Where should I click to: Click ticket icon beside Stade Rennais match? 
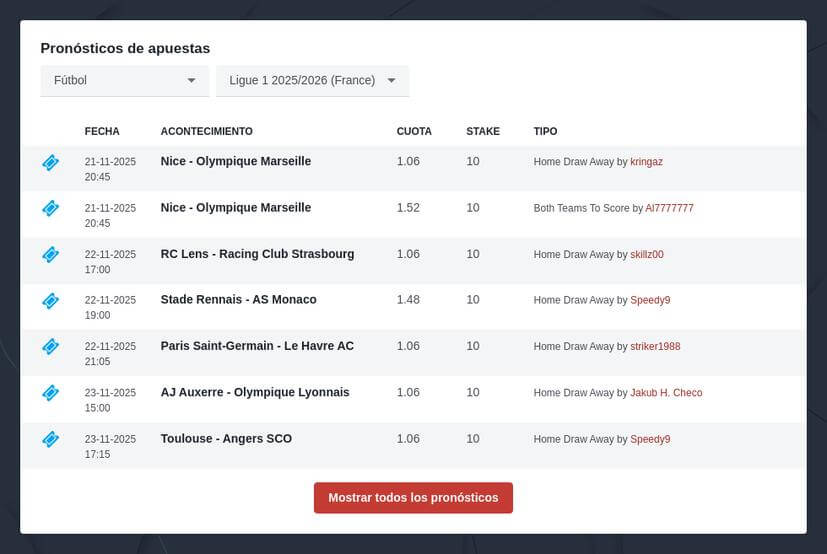click(50, 300)
